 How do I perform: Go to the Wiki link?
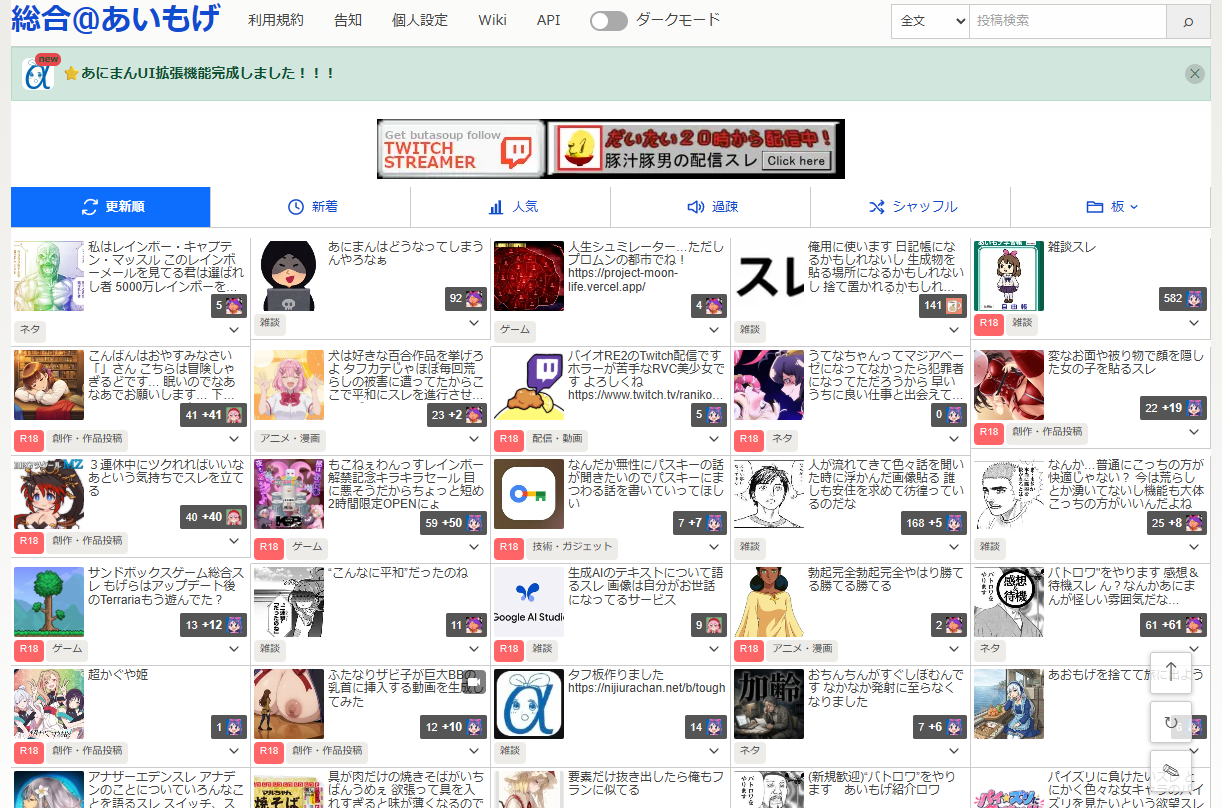click(x=492, y=20)
